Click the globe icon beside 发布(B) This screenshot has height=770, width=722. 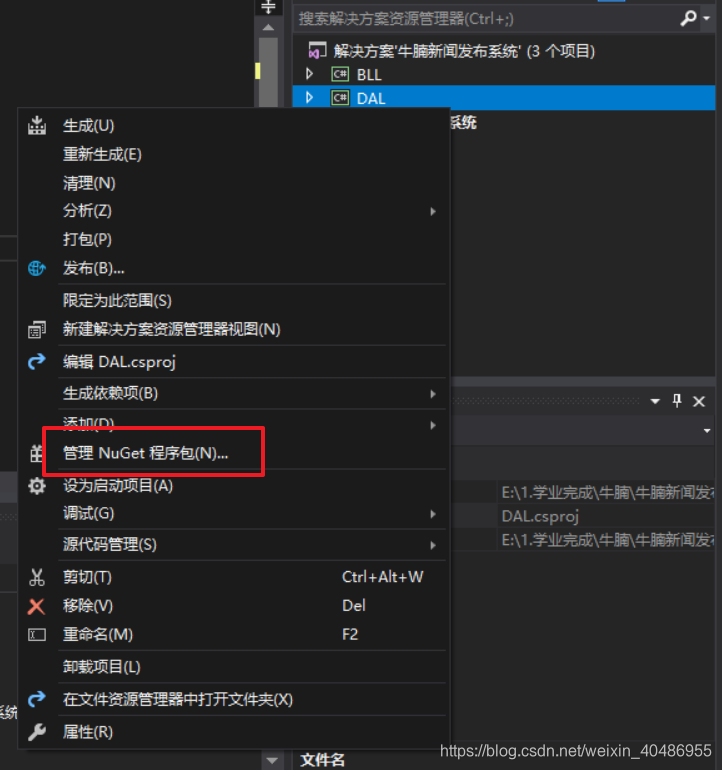(37, 268)
